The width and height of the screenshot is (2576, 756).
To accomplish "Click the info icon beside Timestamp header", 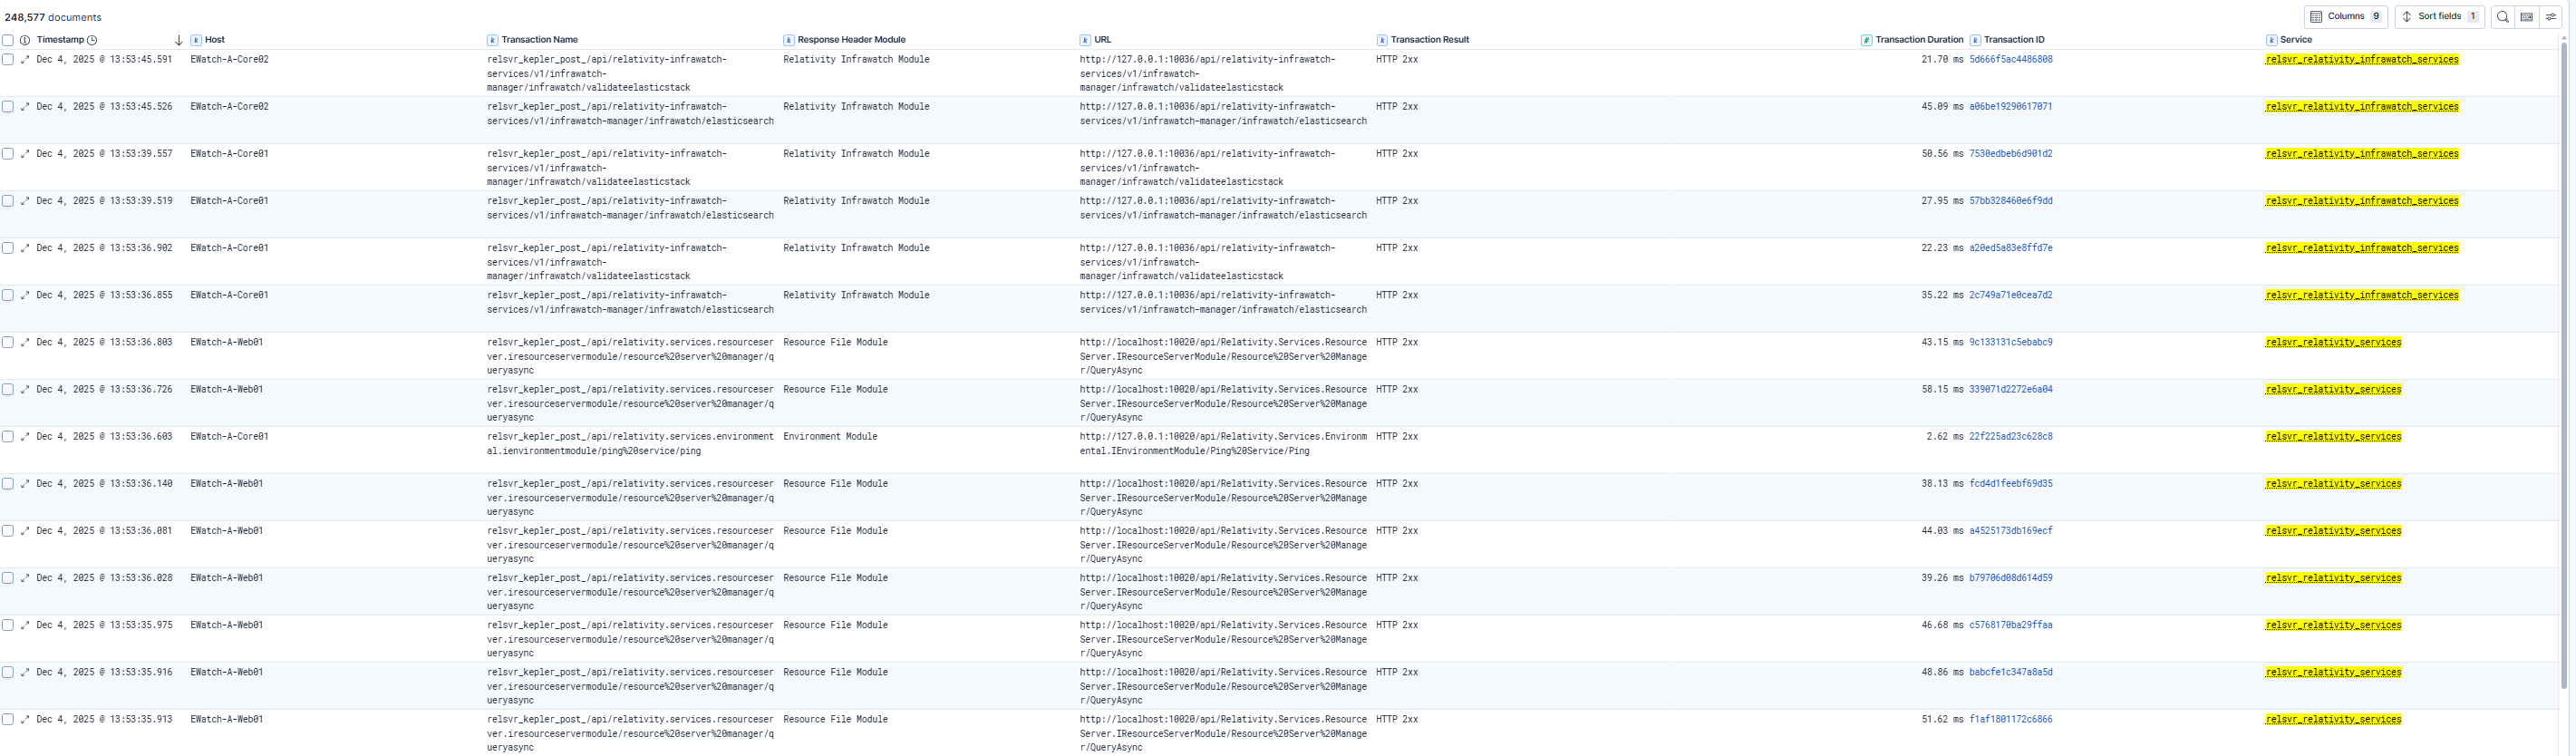I will tap(25, 40).
